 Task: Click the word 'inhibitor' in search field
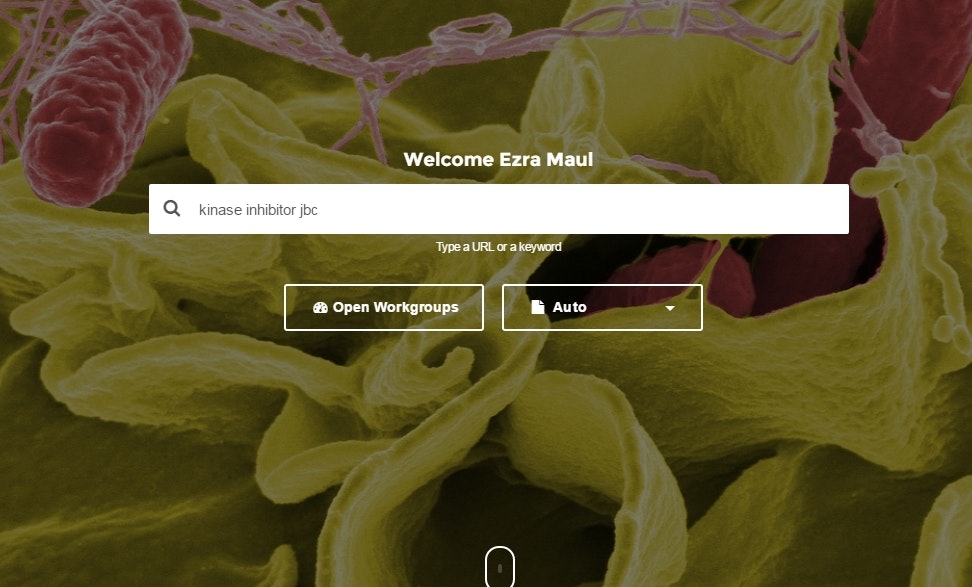click(x=271, y=210)
